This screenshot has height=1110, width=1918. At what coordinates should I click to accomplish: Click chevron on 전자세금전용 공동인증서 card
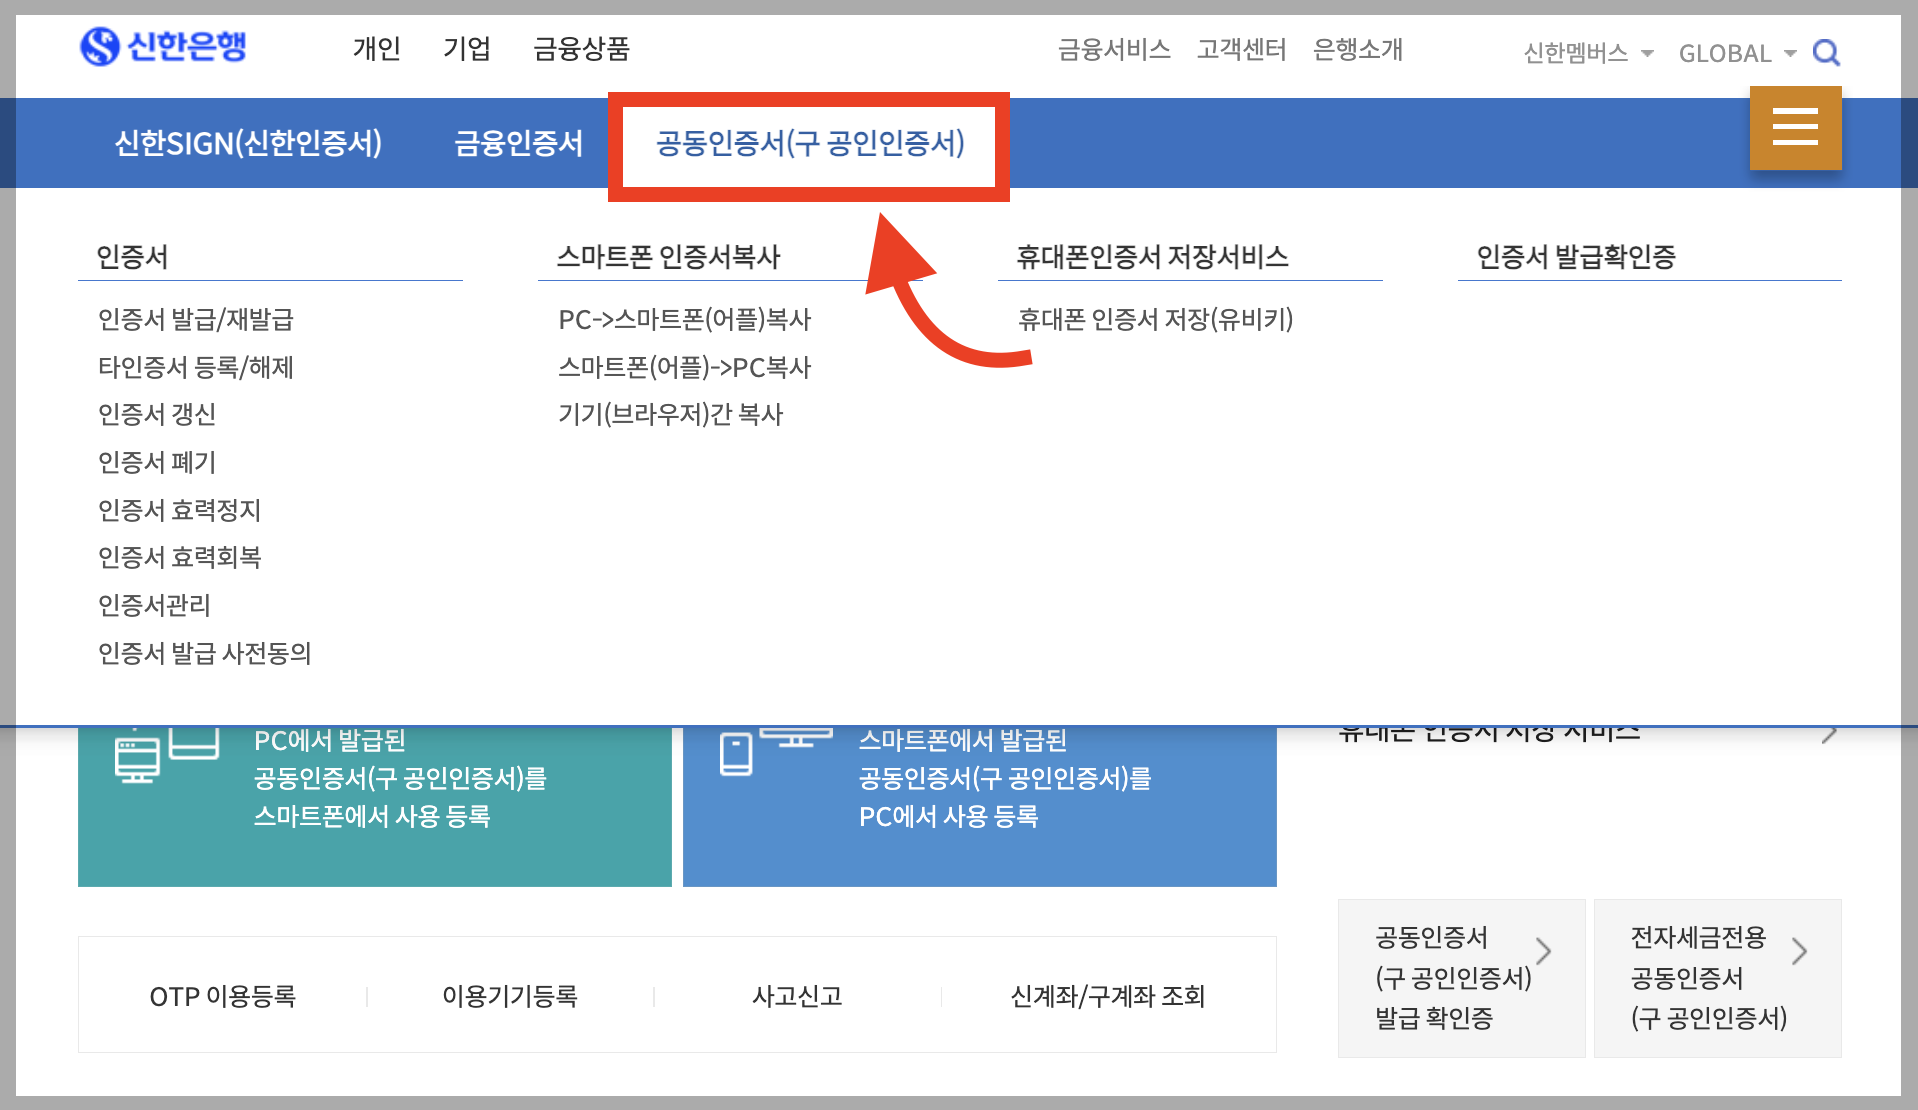(1799, 950)
